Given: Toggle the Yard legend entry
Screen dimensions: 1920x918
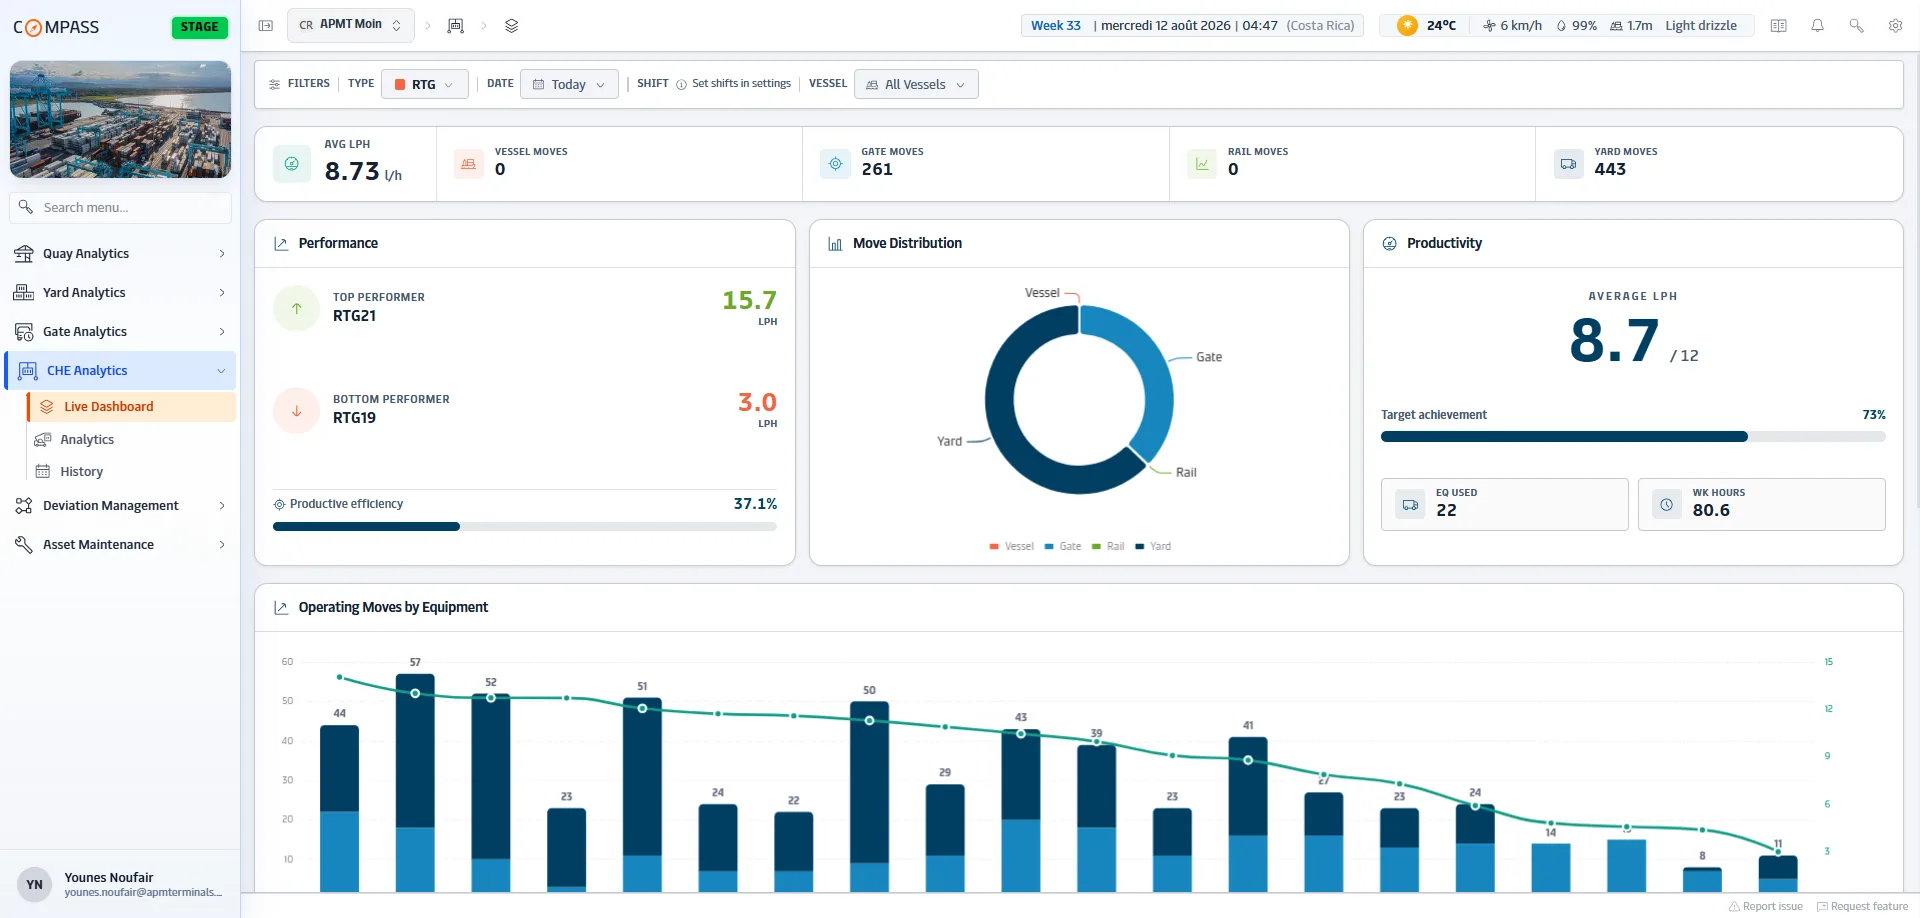Looking at the screenshot, I should [1153, 547].
